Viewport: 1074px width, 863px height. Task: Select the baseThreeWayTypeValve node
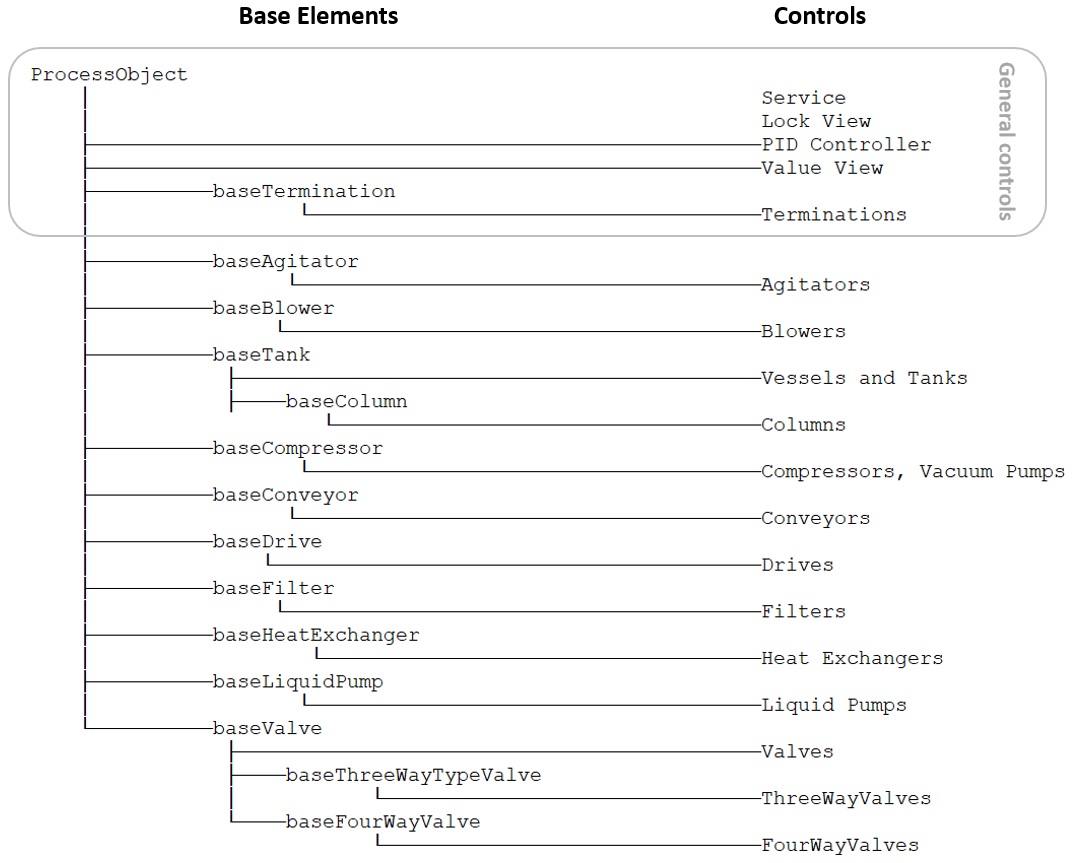click(x=413, y=775)
